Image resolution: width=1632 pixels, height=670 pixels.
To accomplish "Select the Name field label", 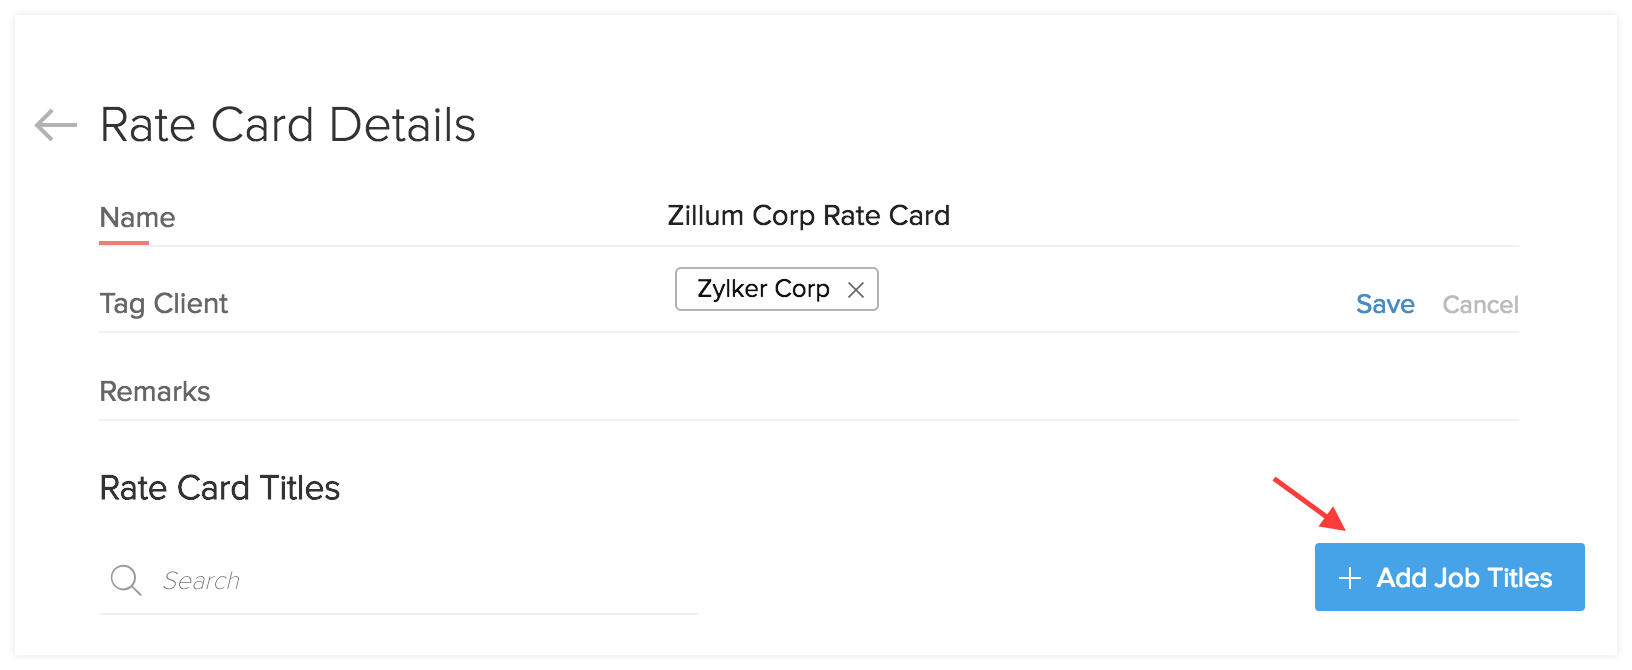I will coord(137,218).
